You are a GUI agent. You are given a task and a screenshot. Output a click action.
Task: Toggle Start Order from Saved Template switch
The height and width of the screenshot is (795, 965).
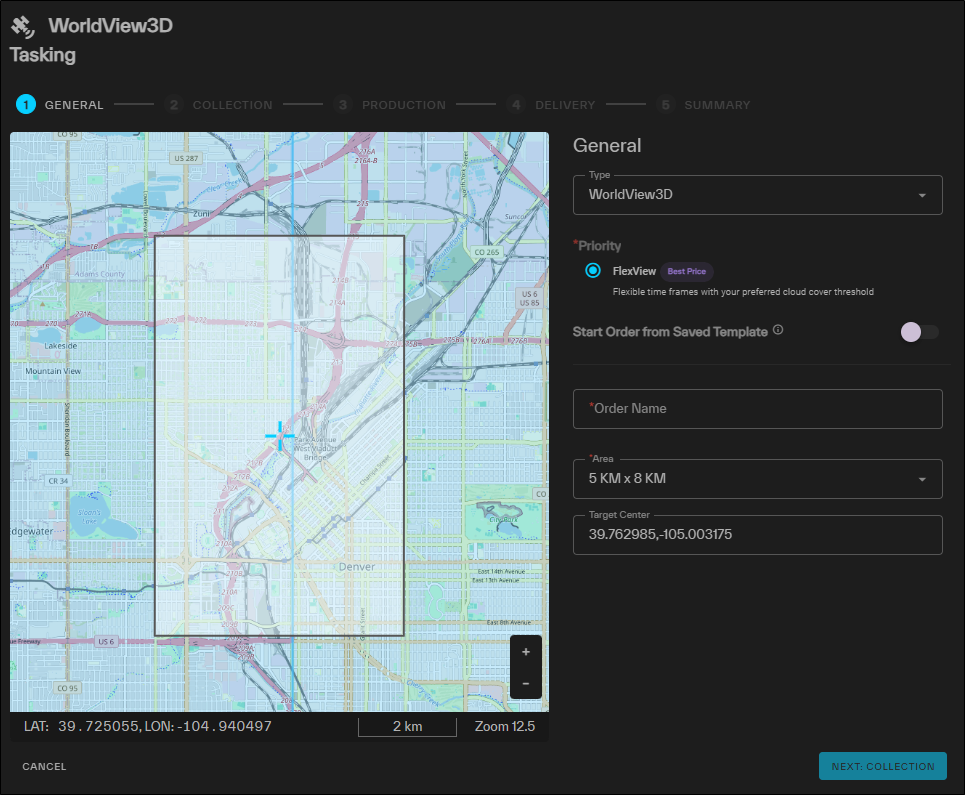(x=920, y=332)
